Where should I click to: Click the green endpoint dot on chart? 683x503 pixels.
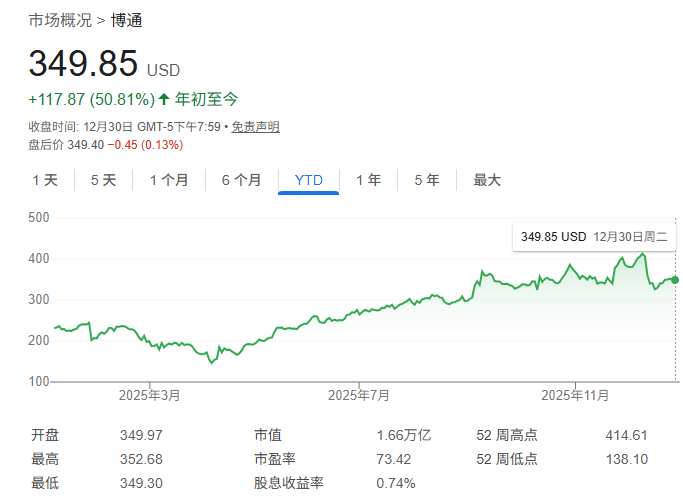pyautogui.click(x=675, y=279)
